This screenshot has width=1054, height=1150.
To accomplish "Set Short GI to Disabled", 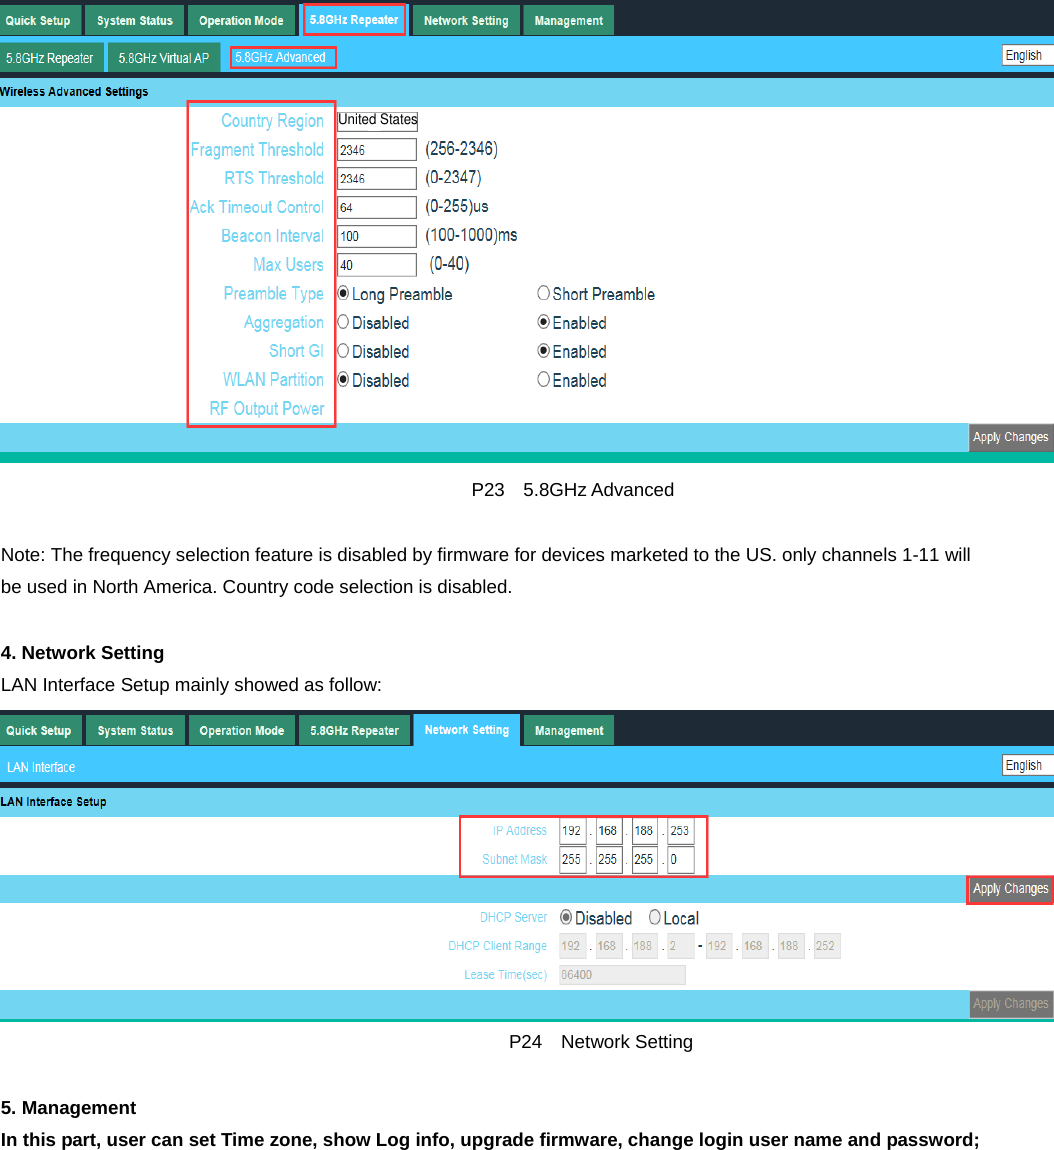I will coord(343,351).
